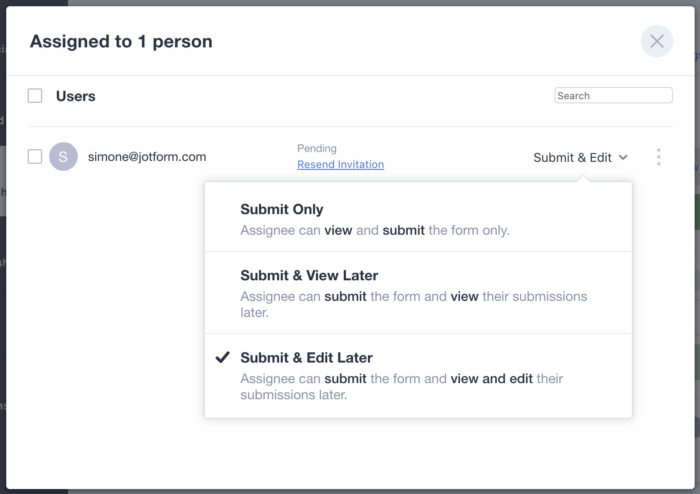
Task: Click the checkmark beside Submit & Edit Later
Action: 223,357
